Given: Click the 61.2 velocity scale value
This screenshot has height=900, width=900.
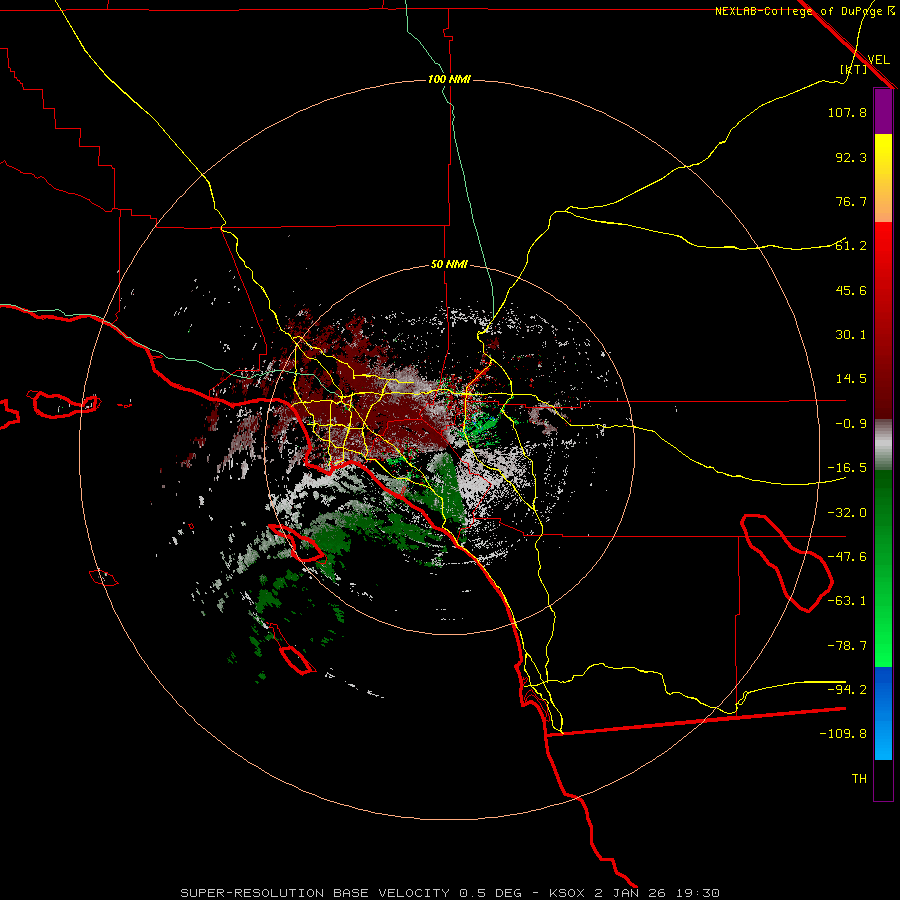Looking at the screenshot, I should click(851, 246).
